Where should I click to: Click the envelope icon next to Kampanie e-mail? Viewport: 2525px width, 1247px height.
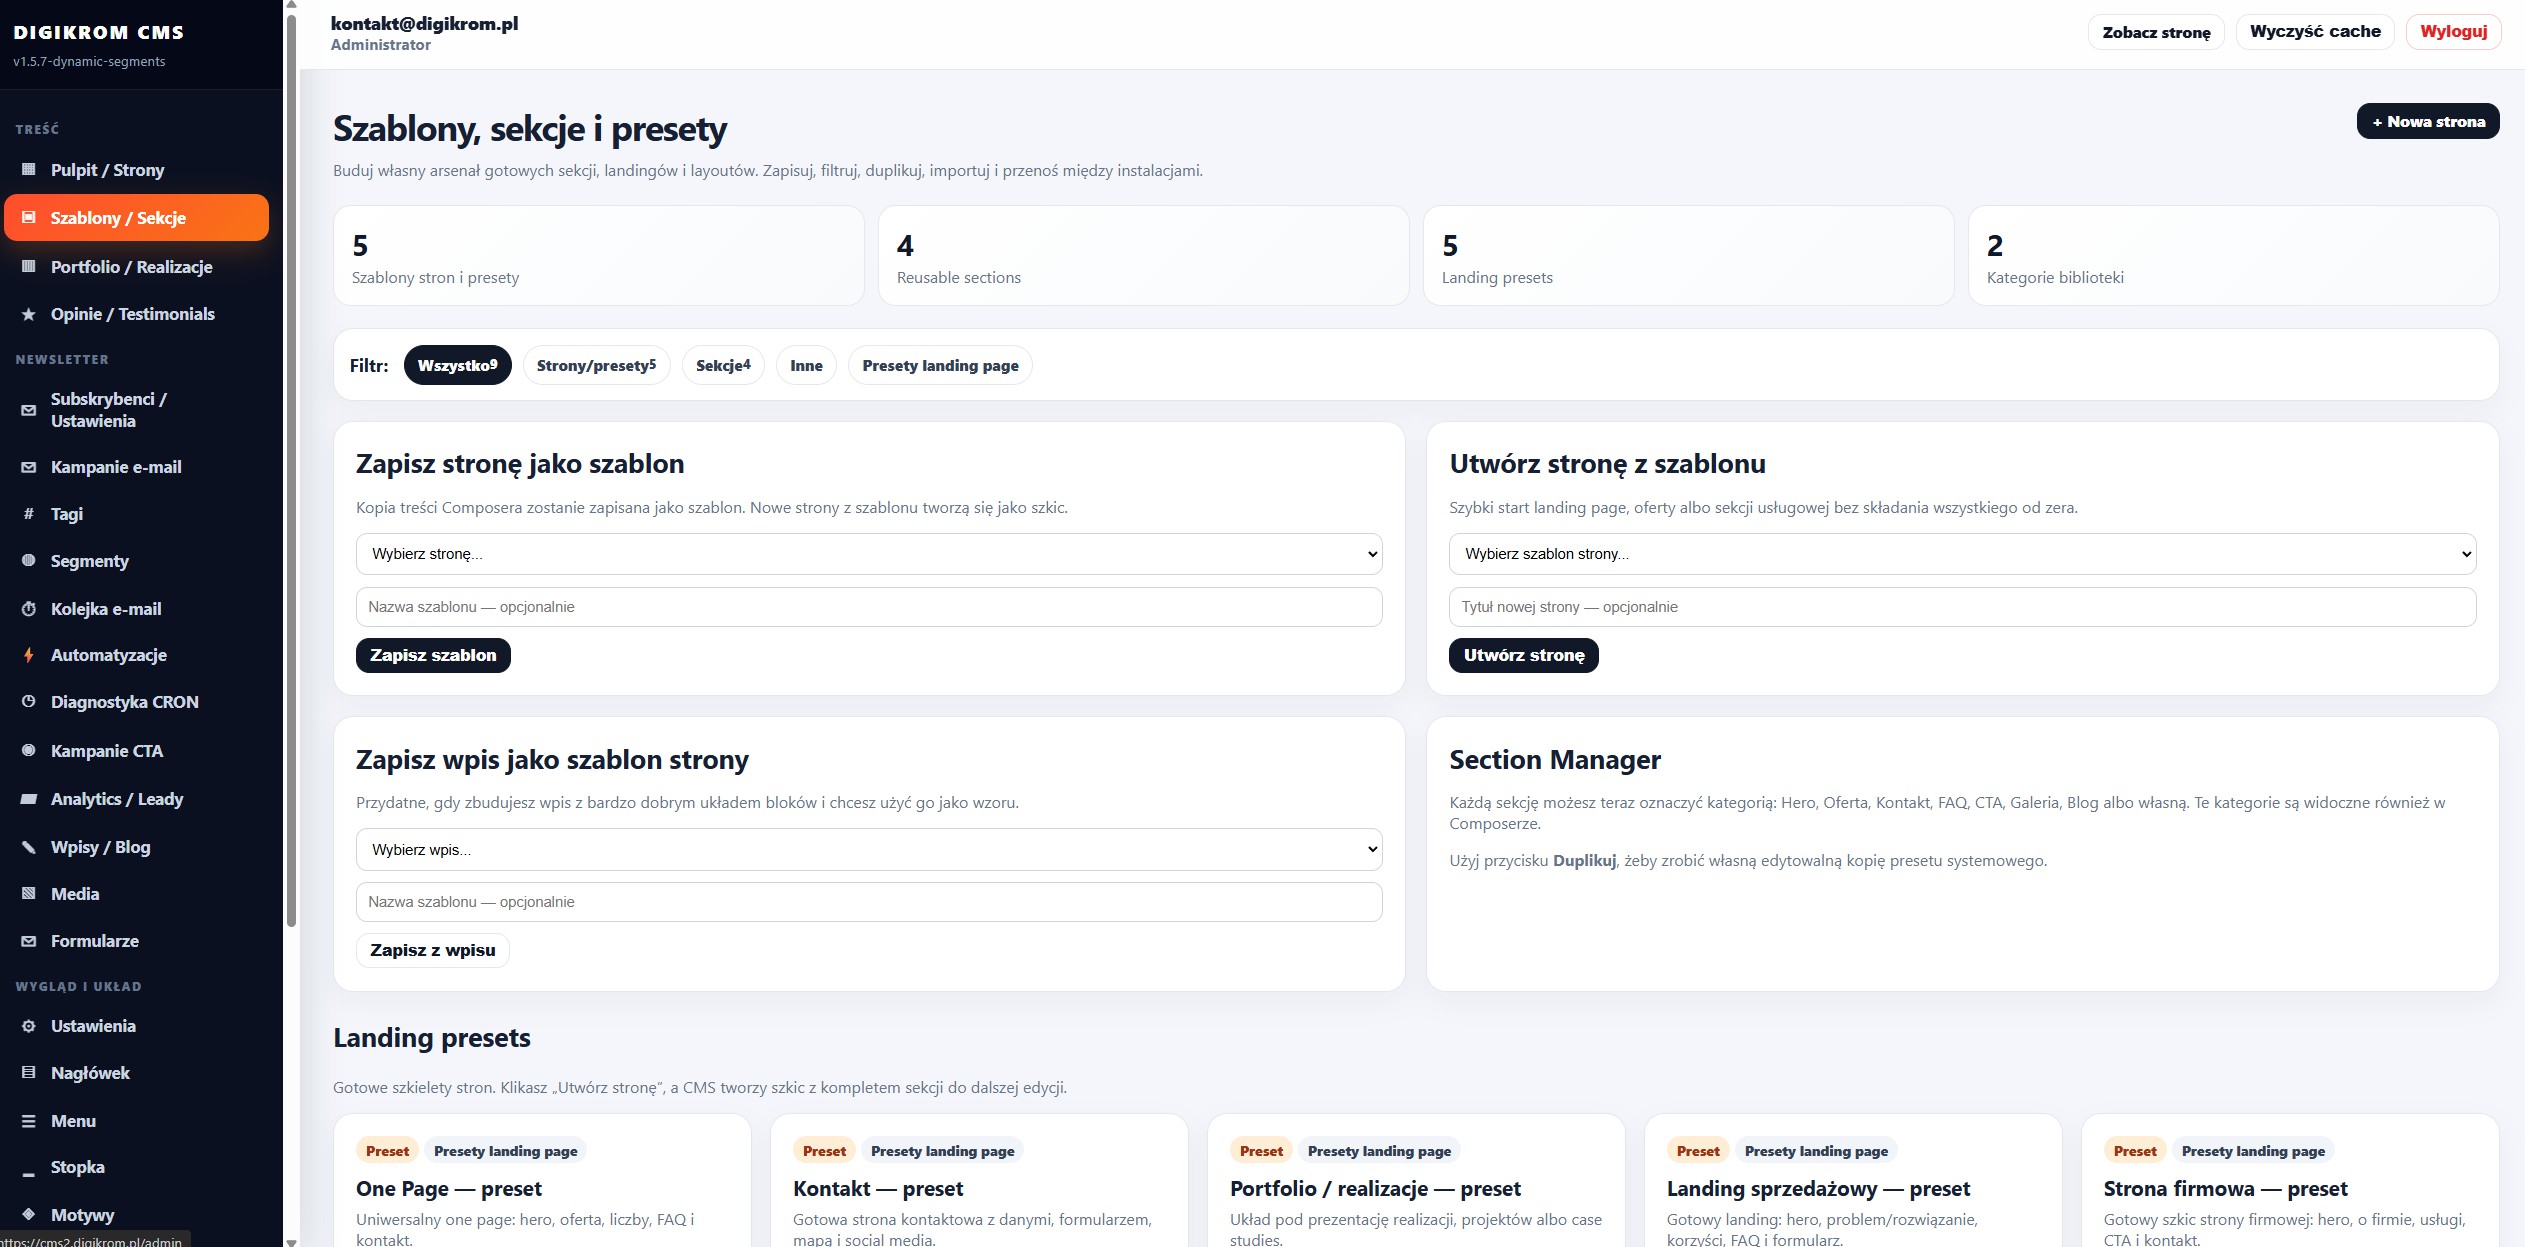(29, 467)
